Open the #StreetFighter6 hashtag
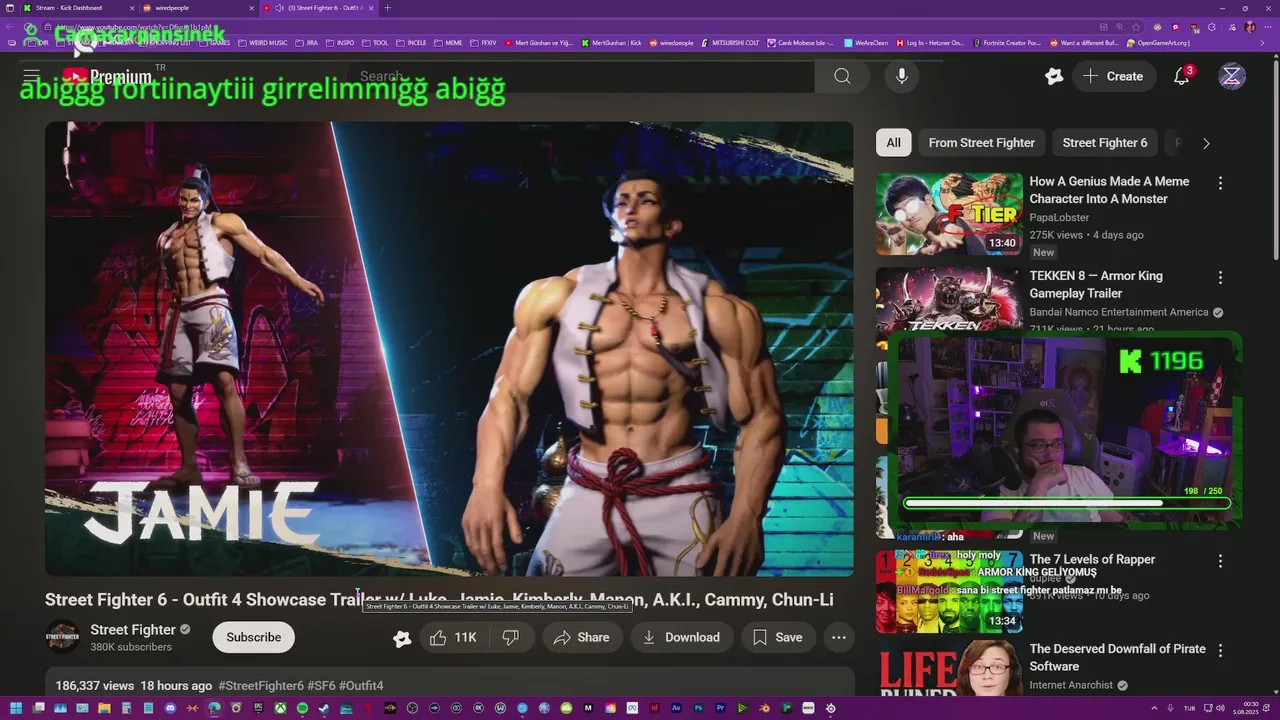The image size is (1280, 720). [x=261, y=686]
